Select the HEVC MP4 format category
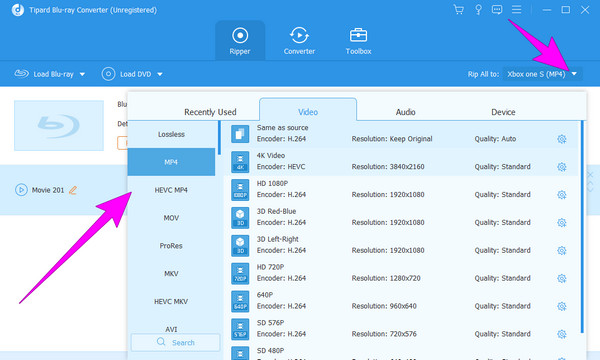The height and width of the screenshot is (360, 600). coord(171,190)
